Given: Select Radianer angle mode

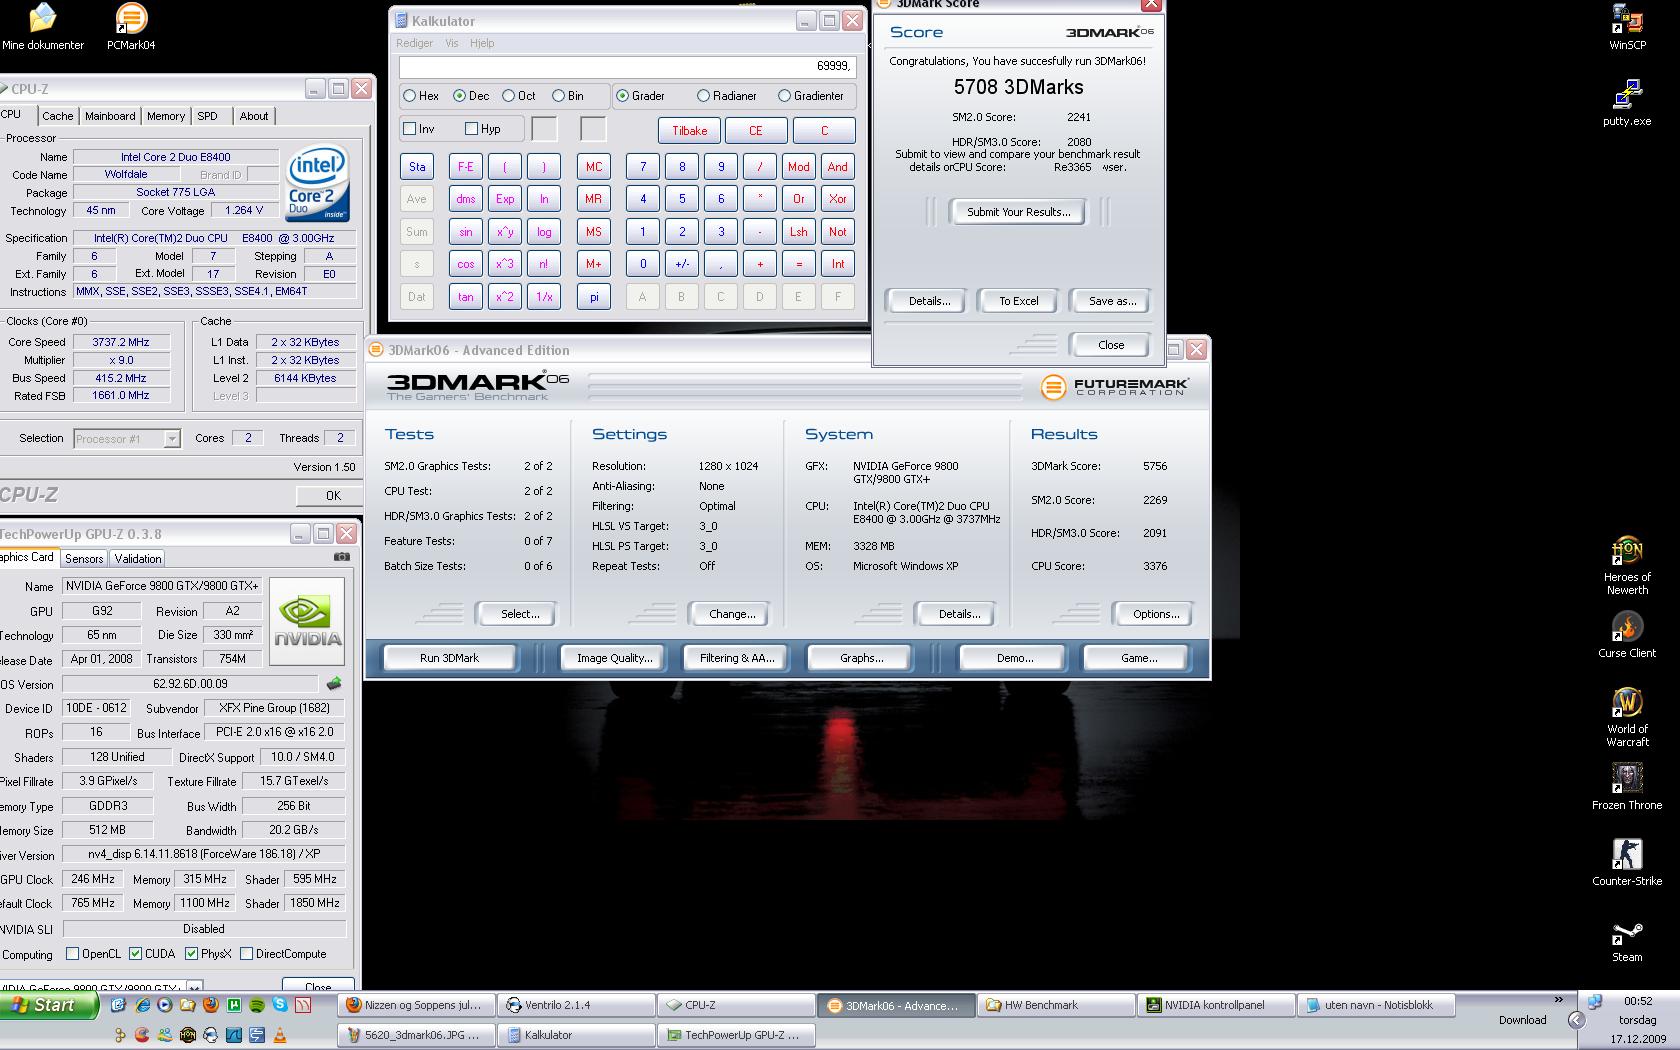Looking at the screenshot, I should pos(703,96).
